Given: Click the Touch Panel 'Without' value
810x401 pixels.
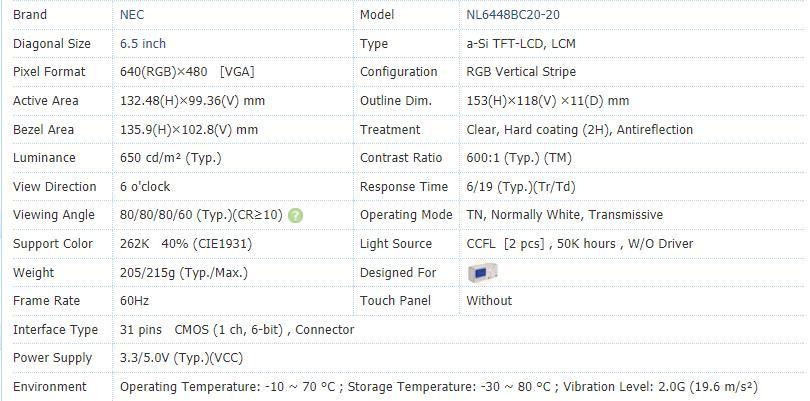Looking at the screenshot, I should pyautogui.click(x=489, y=301).
